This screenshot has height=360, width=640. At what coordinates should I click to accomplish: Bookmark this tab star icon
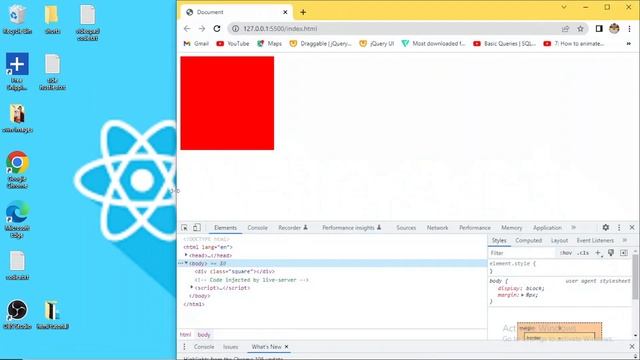click(580, 29)
